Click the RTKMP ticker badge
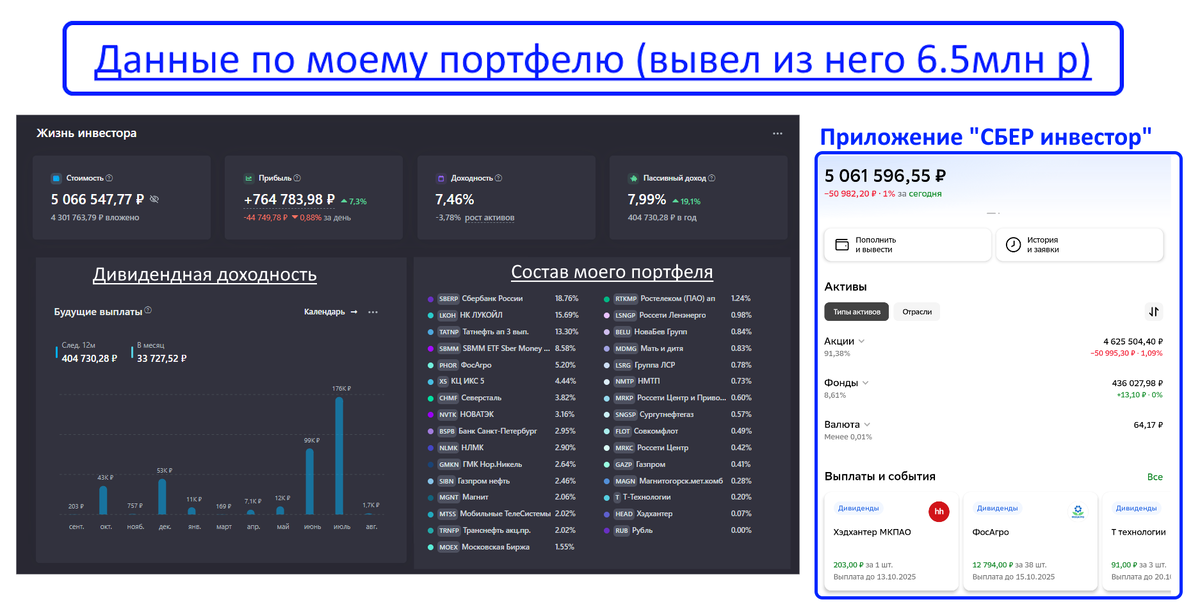 click(x=625, y=298)
